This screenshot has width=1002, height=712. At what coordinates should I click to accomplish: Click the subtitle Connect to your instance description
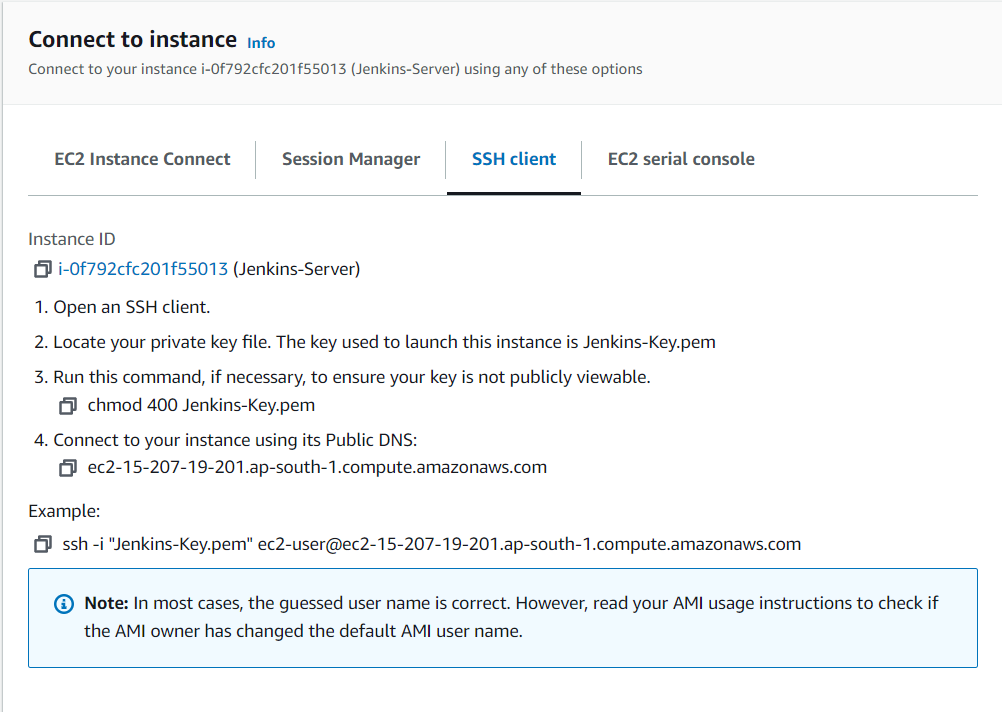(335, 69)
